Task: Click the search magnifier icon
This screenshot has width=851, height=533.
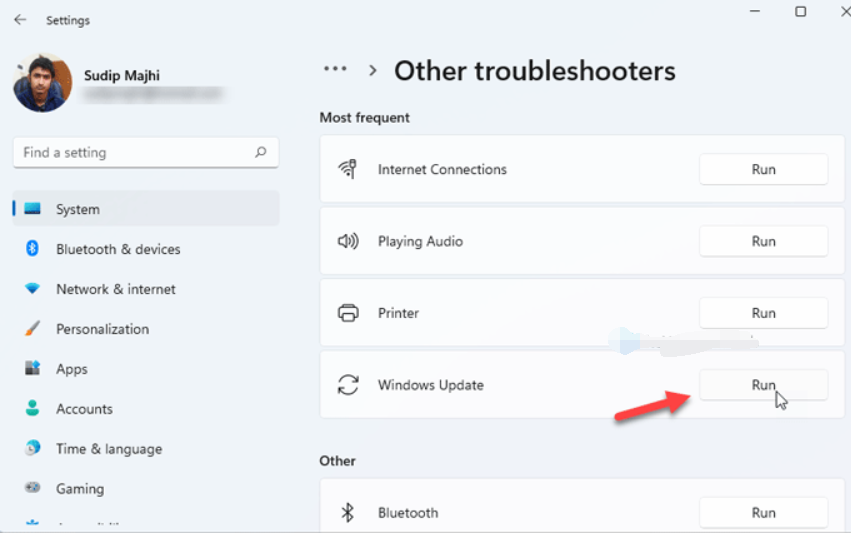Action: [261, 153]
